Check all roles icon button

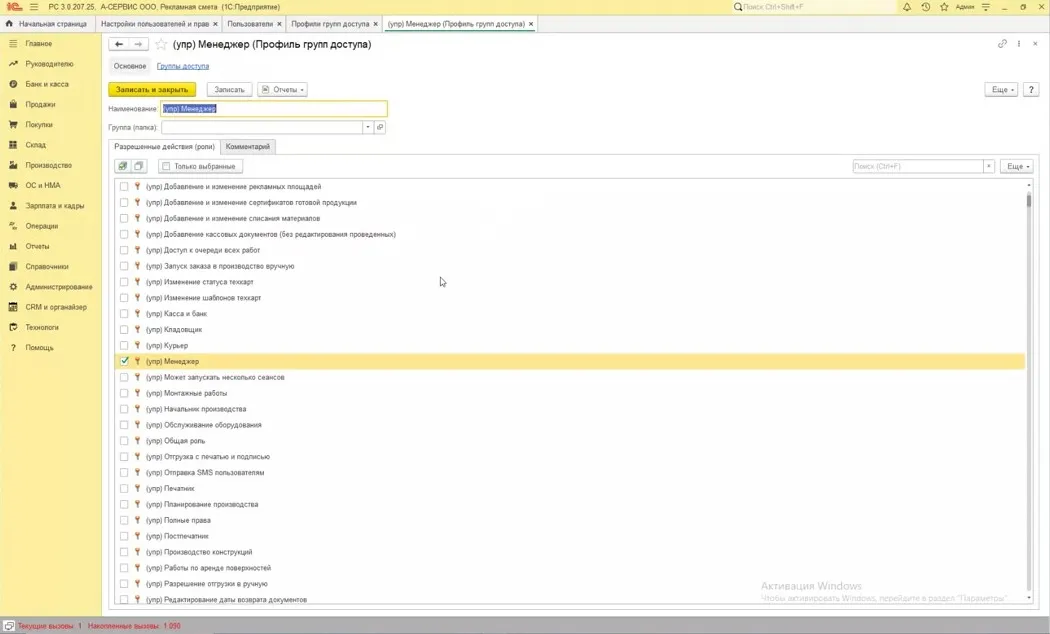click(x=123, y=166)
